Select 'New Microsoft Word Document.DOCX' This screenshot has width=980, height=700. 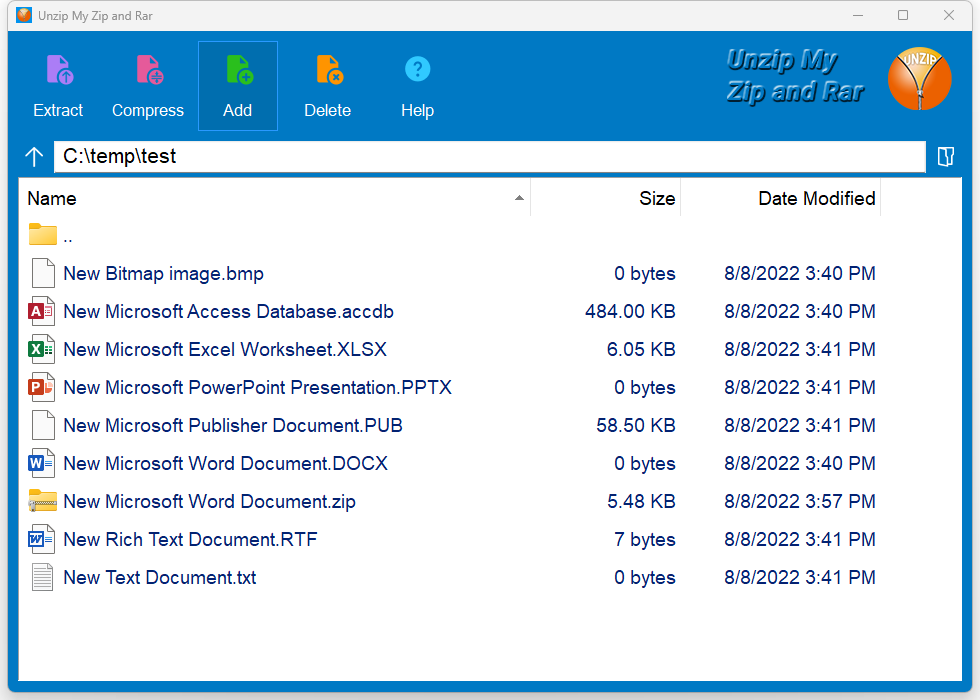coord(226,464)
